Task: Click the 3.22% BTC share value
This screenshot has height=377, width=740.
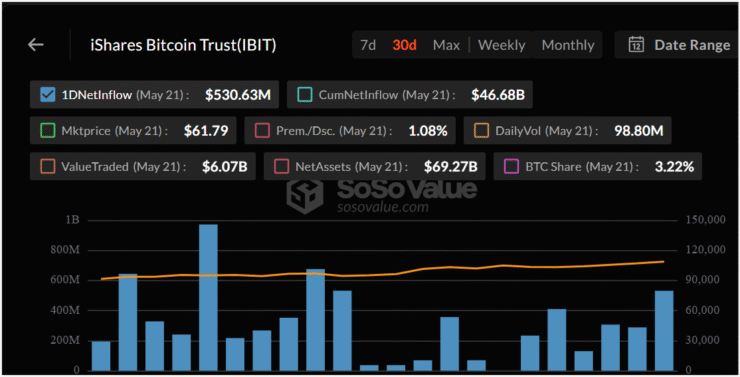Action: 674,167
